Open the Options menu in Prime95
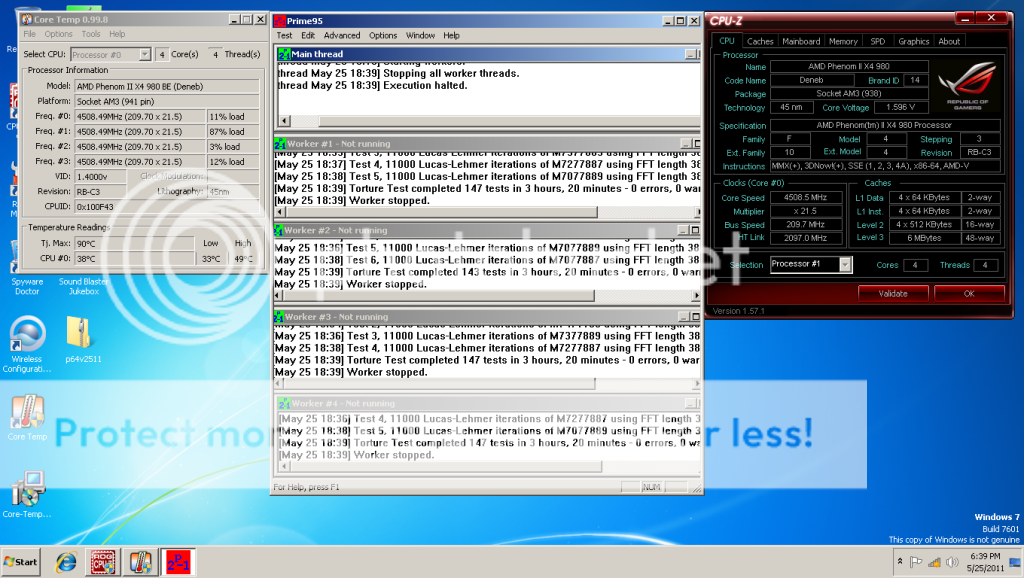Image resolution: width=1024 pixels, height=578 pixels. [x=383, y=35]
